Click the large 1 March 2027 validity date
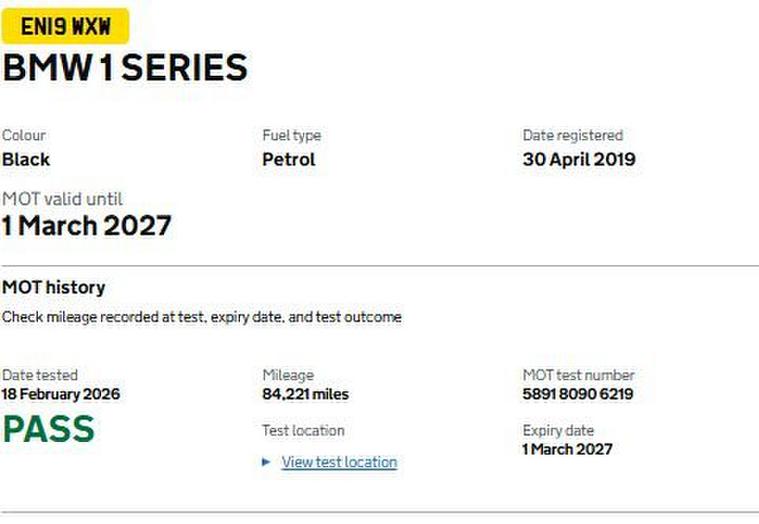The height and width of the screenshot is (524, 759). (86, 225)
